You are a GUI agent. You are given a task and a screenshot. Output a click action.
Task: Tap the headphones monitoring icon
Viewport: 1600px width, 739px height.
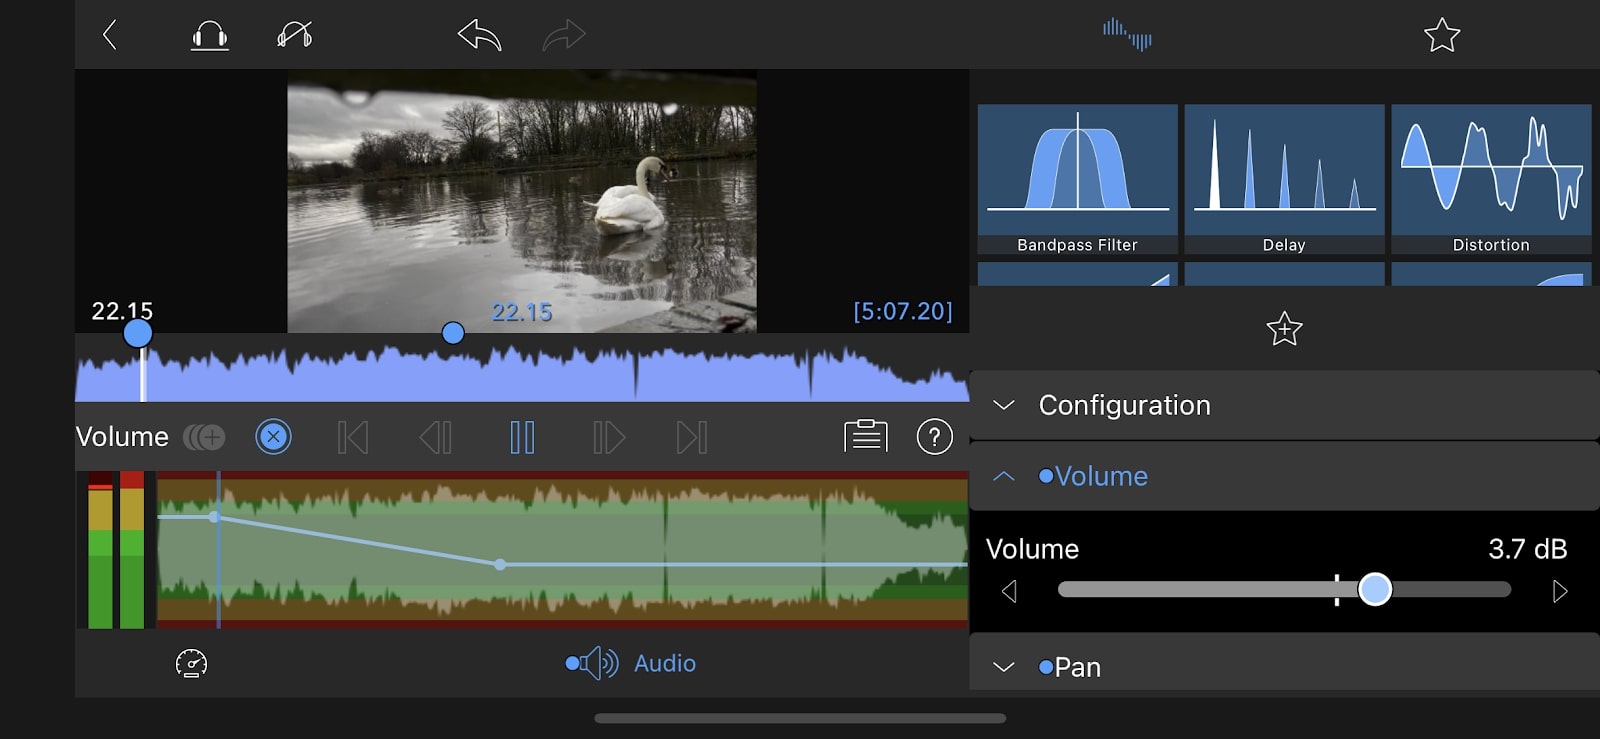[x=210, y=36]
